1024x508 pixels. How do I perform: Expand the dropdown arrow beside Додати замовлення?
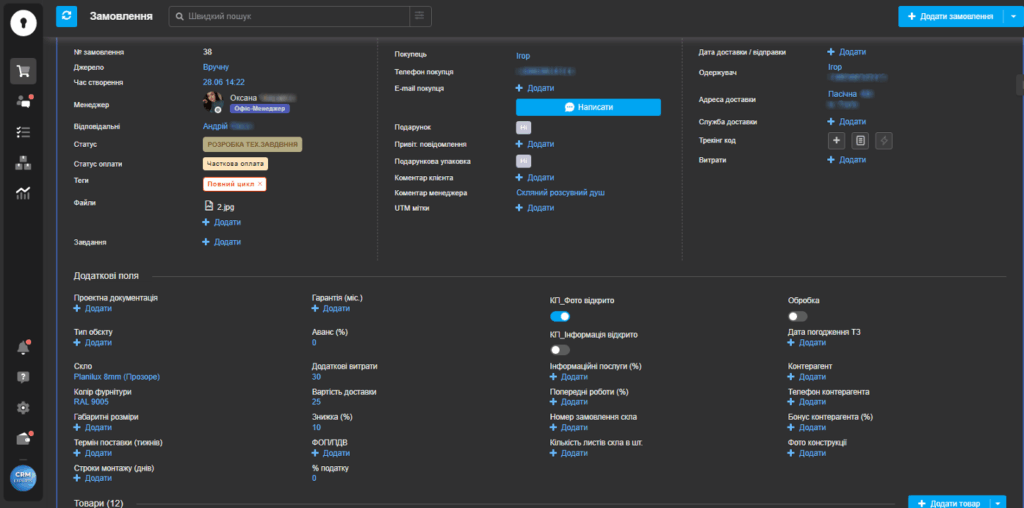1008,16
